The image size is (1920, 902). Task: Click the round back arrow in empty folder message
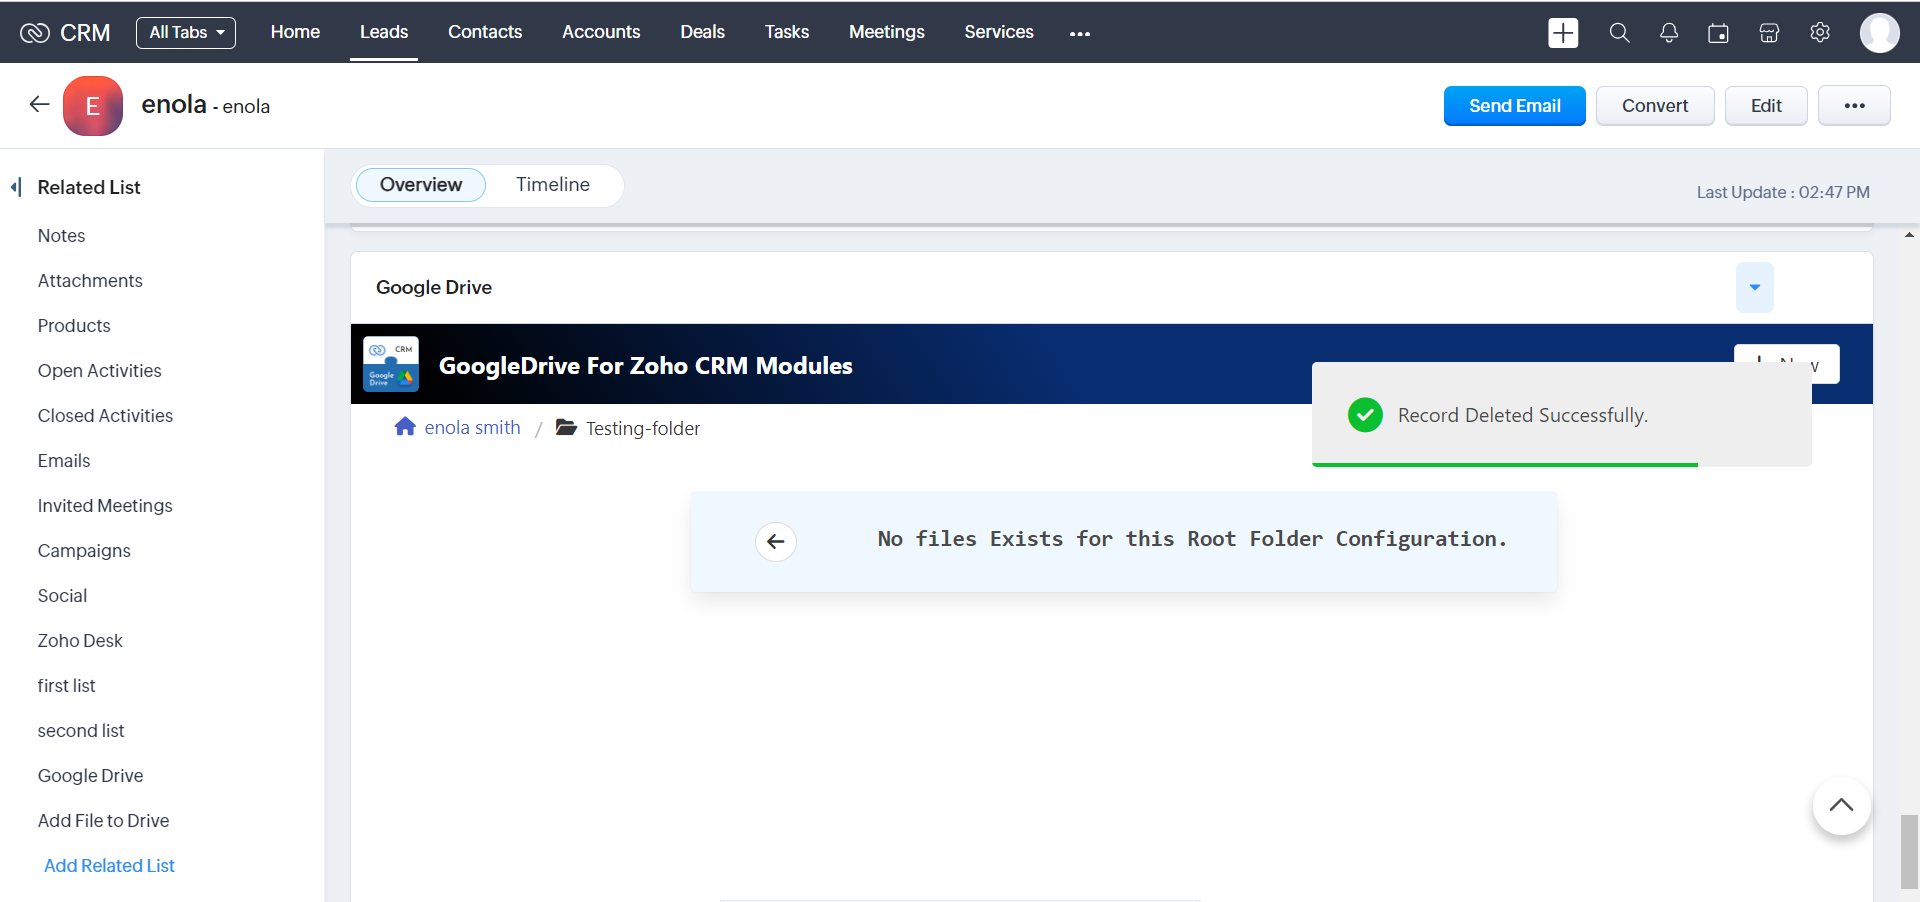pos(775,542)
